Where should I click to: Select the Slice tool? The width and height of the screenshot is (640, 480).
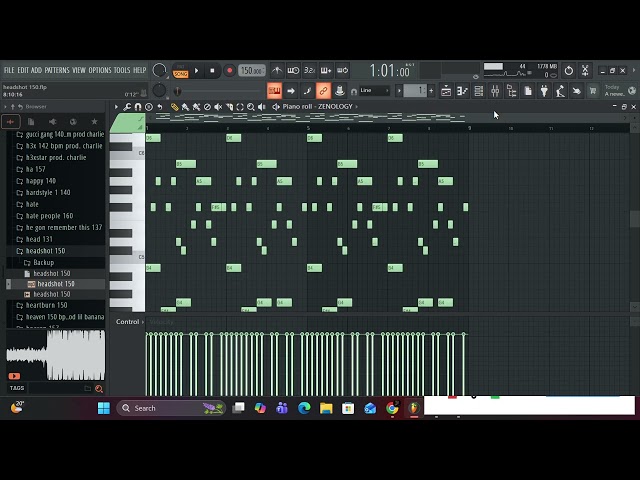(229, 107)
